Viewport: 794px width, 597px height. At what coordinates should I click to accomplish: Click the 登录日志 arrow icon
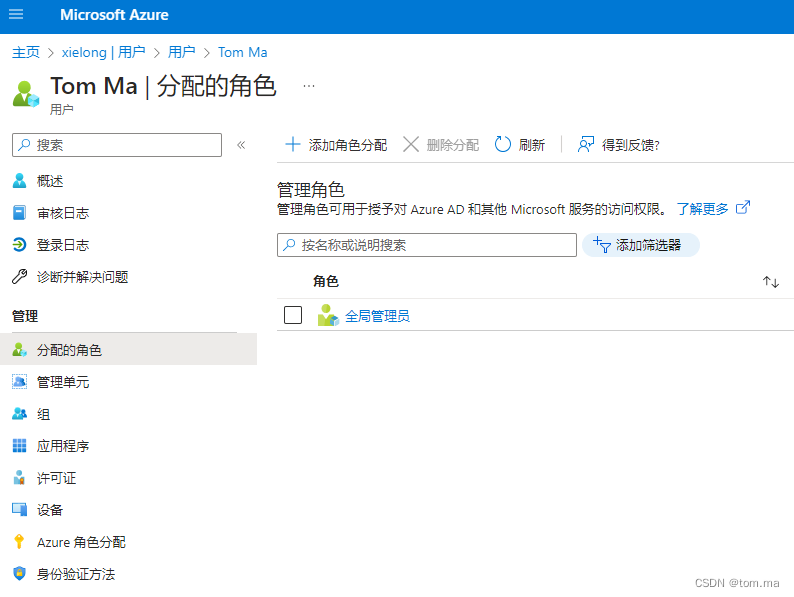point(19,245)
